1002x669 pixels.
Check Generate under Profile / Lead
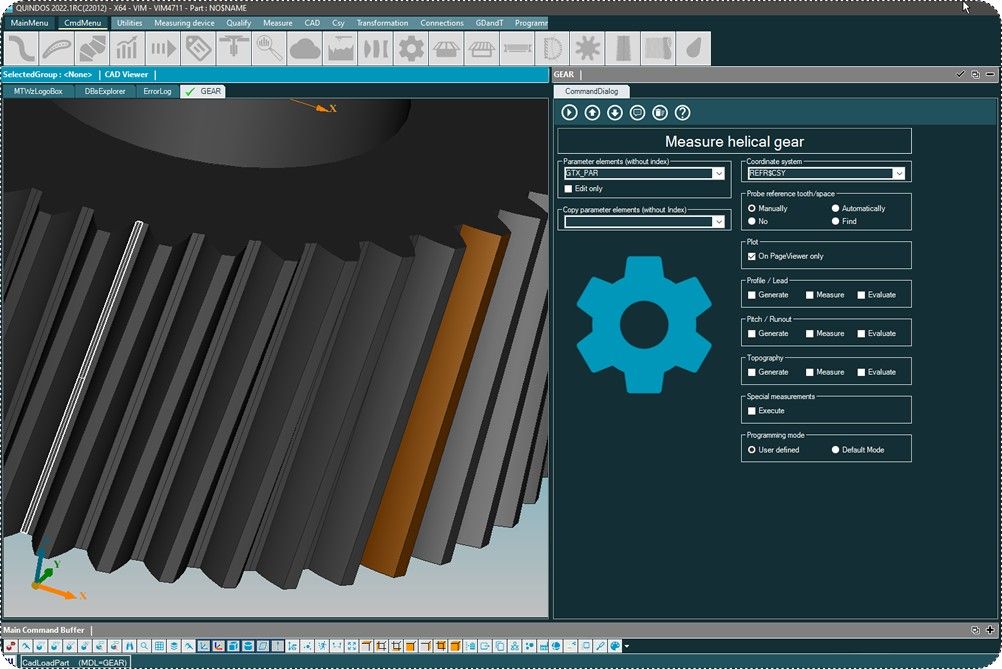752,295
